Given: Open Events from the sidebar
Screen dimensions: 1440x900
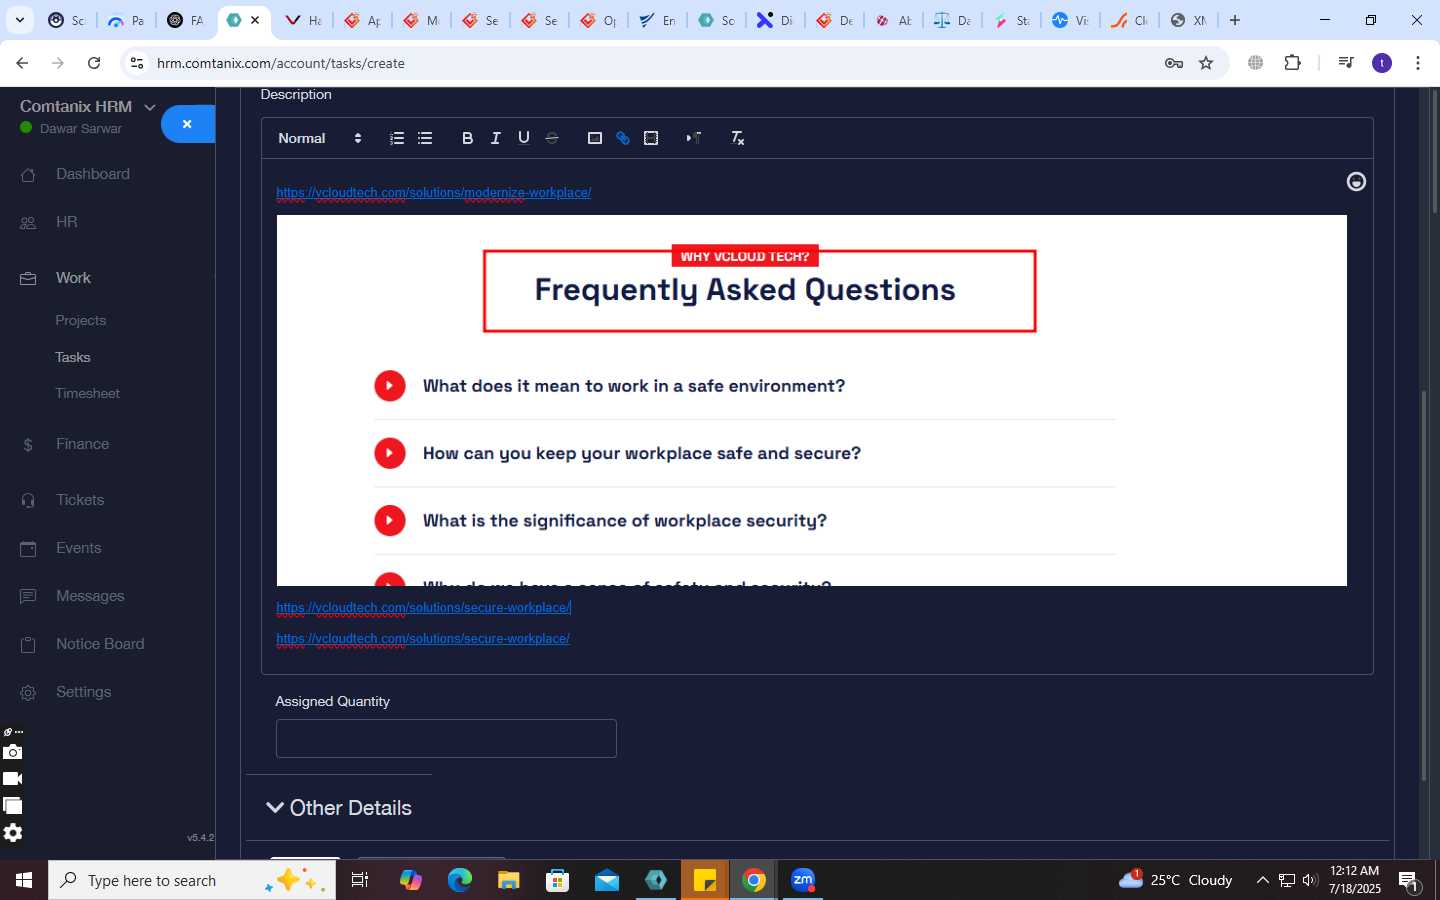Looking at the screenshot, I should pos(78,548).
